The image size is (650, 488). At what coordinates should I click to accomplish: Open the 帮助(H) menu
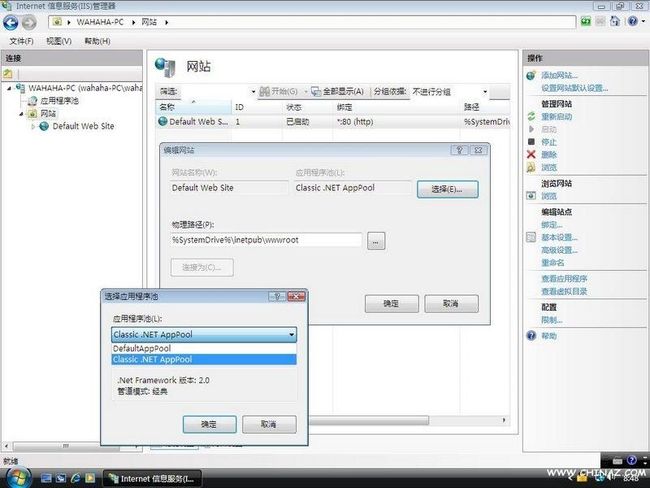pyautogui.click(x=97, y=41)
